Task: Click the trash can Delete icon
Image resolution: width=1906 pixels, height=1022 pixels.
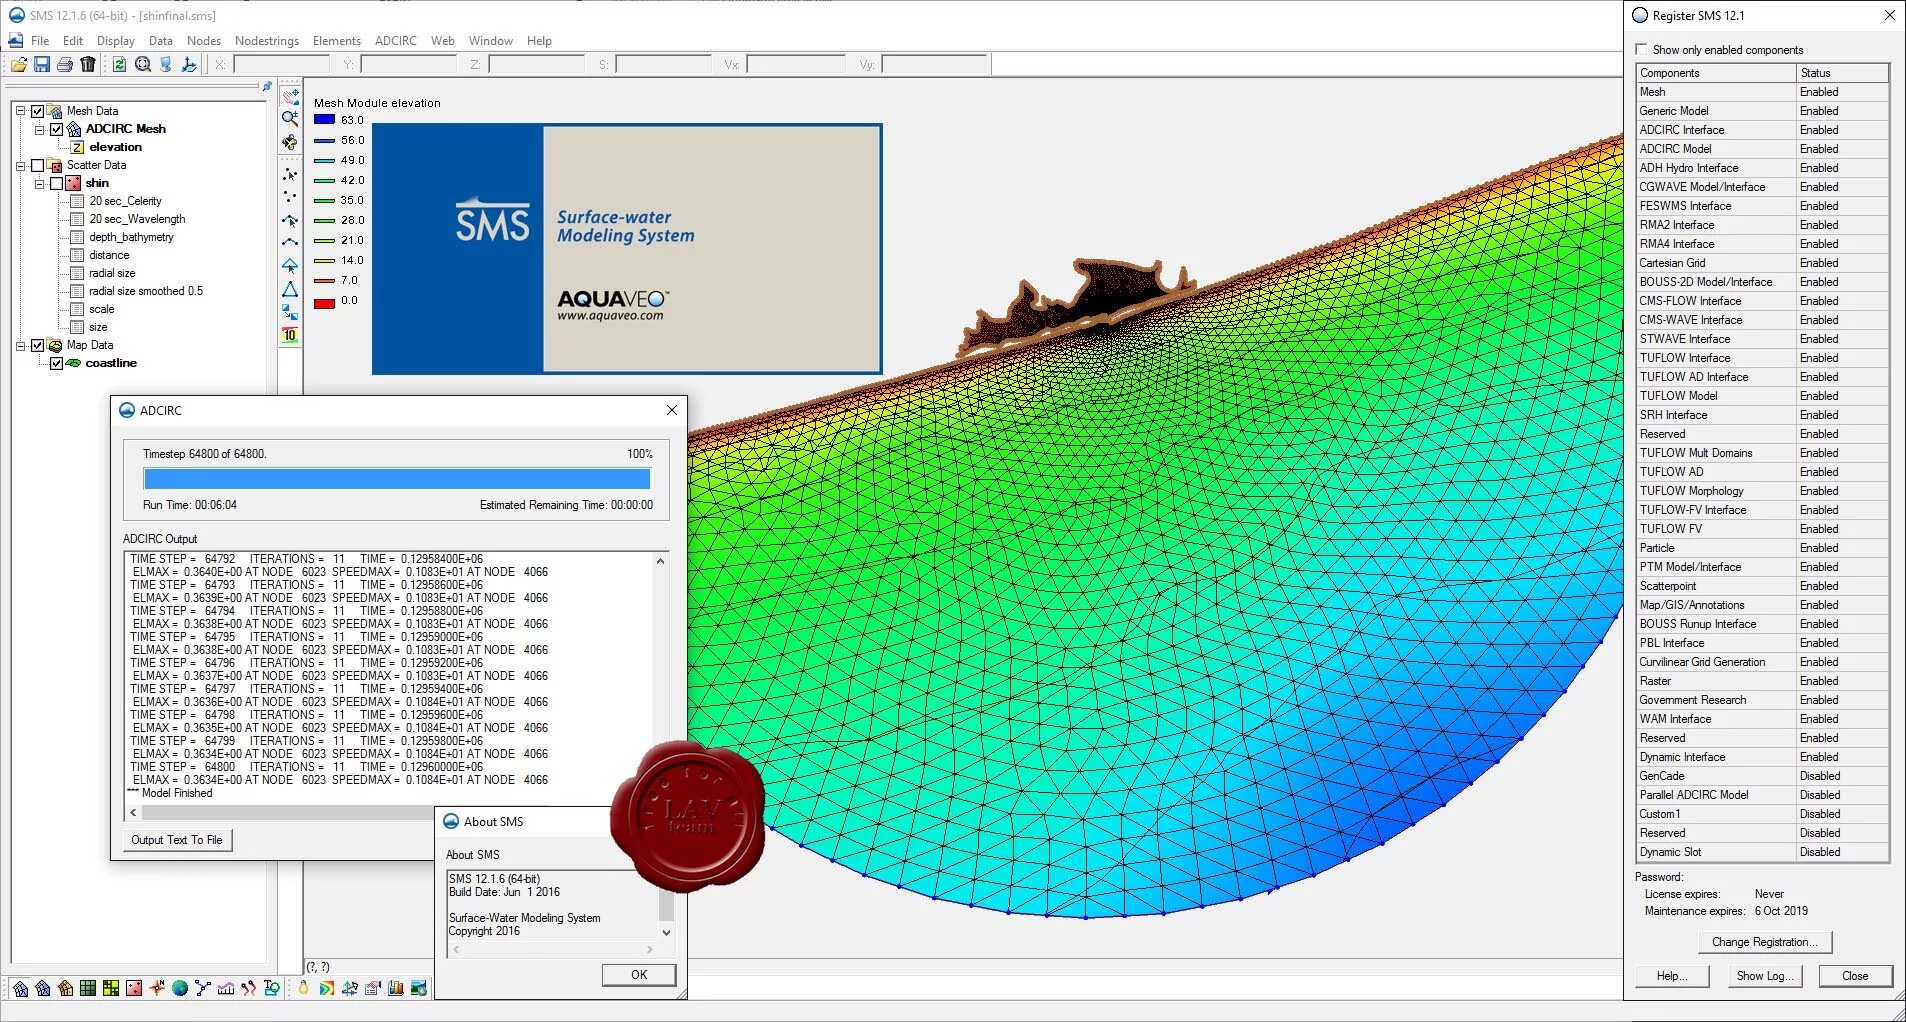Action: tap(88, 64)
